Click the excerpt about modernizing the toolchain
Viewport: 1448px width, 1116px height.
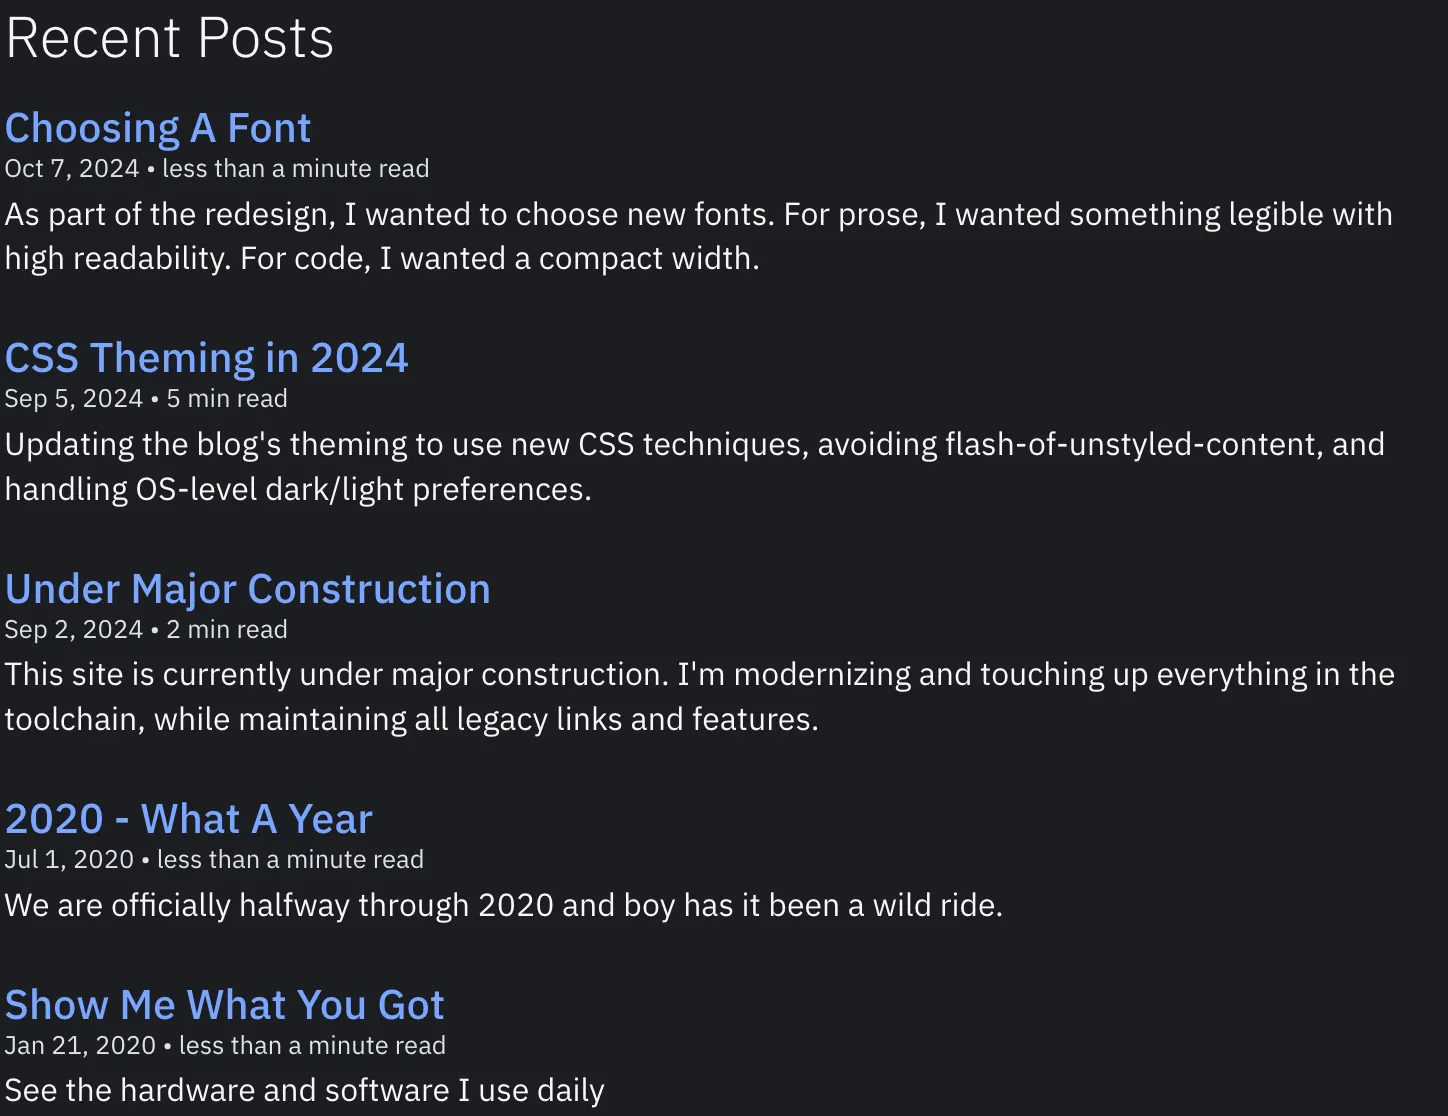click(699, 697)
